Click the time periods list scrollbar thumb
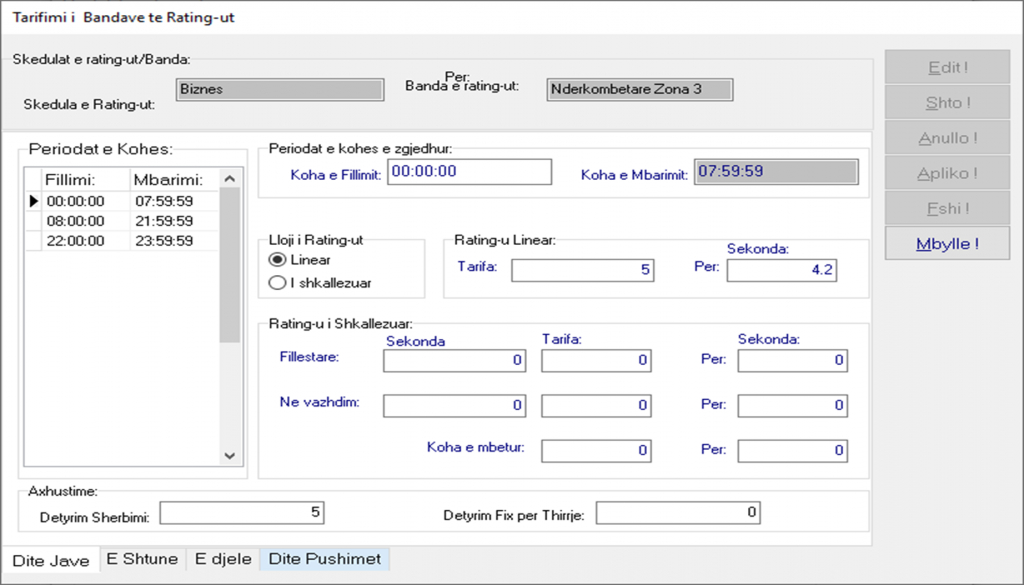1024x585 pixels. [229, 266]
